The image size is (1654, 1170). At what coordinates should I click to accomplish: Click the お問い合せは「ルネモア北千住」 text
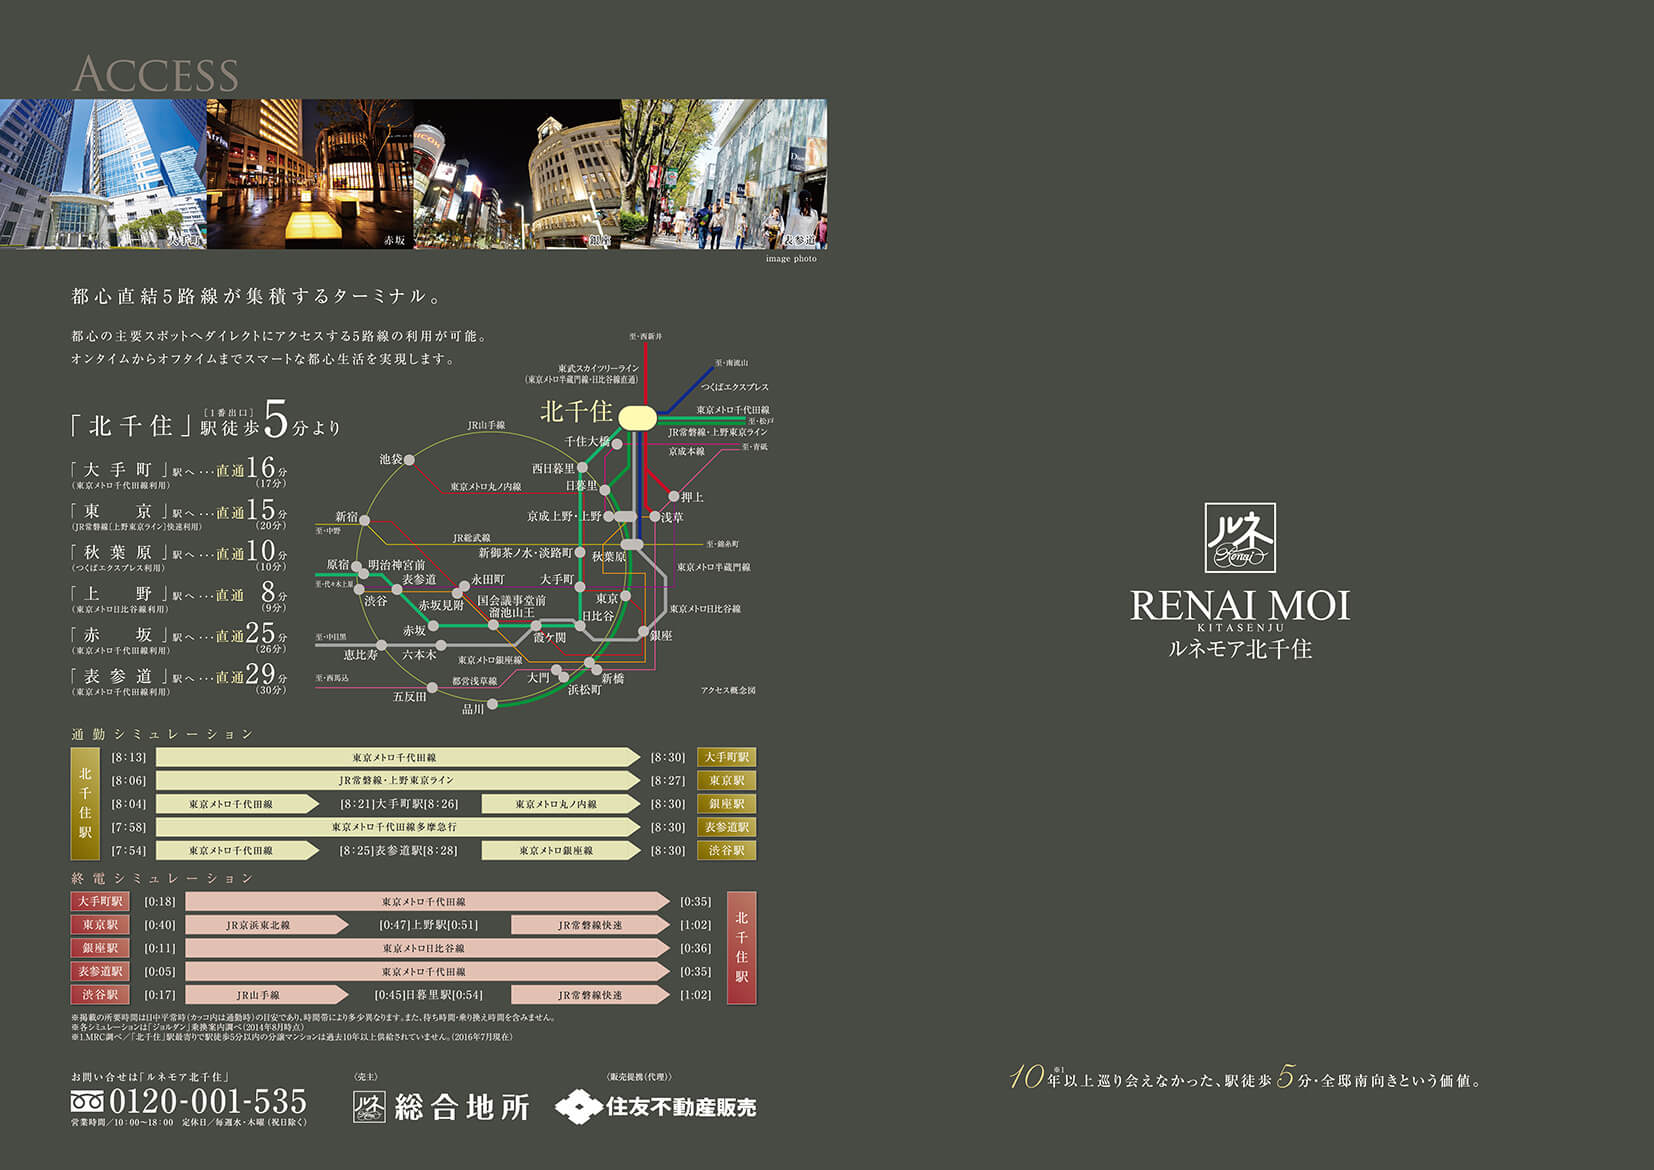(150, 1076)
